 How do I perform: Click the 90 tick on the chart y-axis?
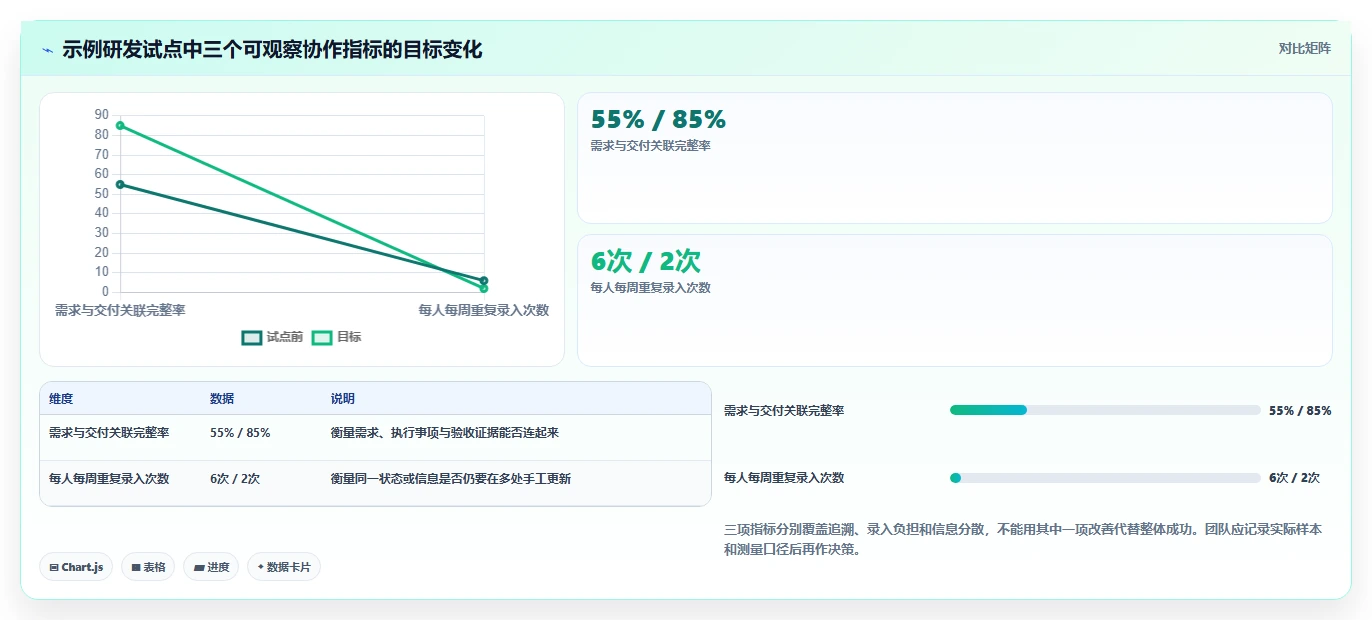click(x=102, y=115)
